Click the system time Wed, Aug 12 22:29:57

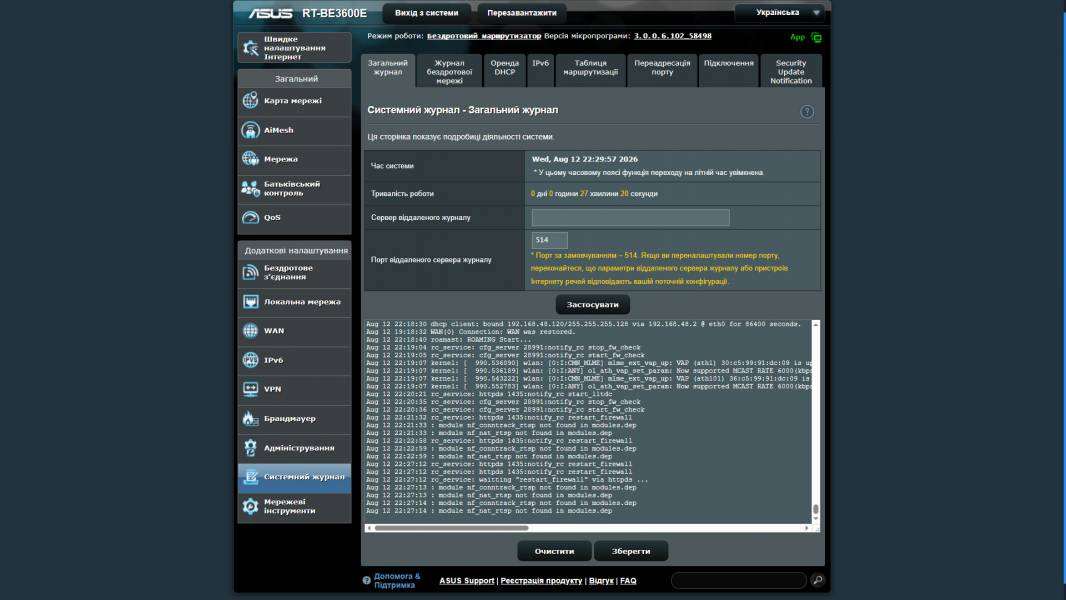[585, 159]
